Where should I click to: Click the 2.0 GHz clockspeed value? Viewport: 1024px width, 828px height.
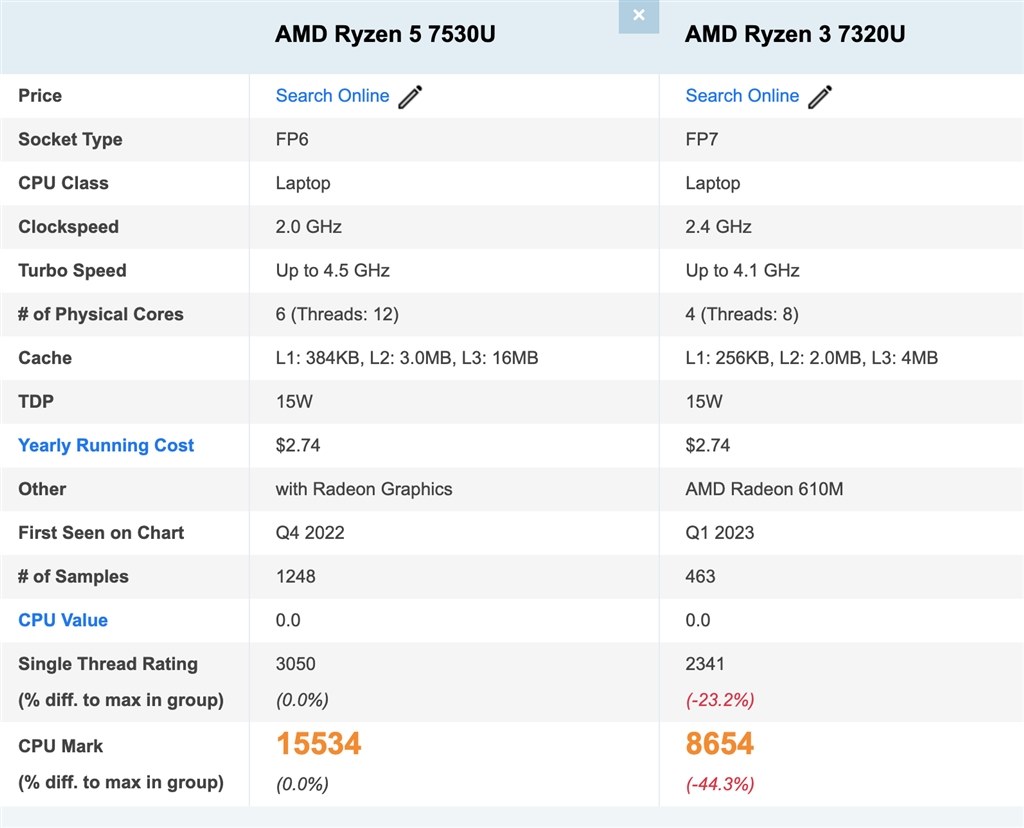pos(308,227)
